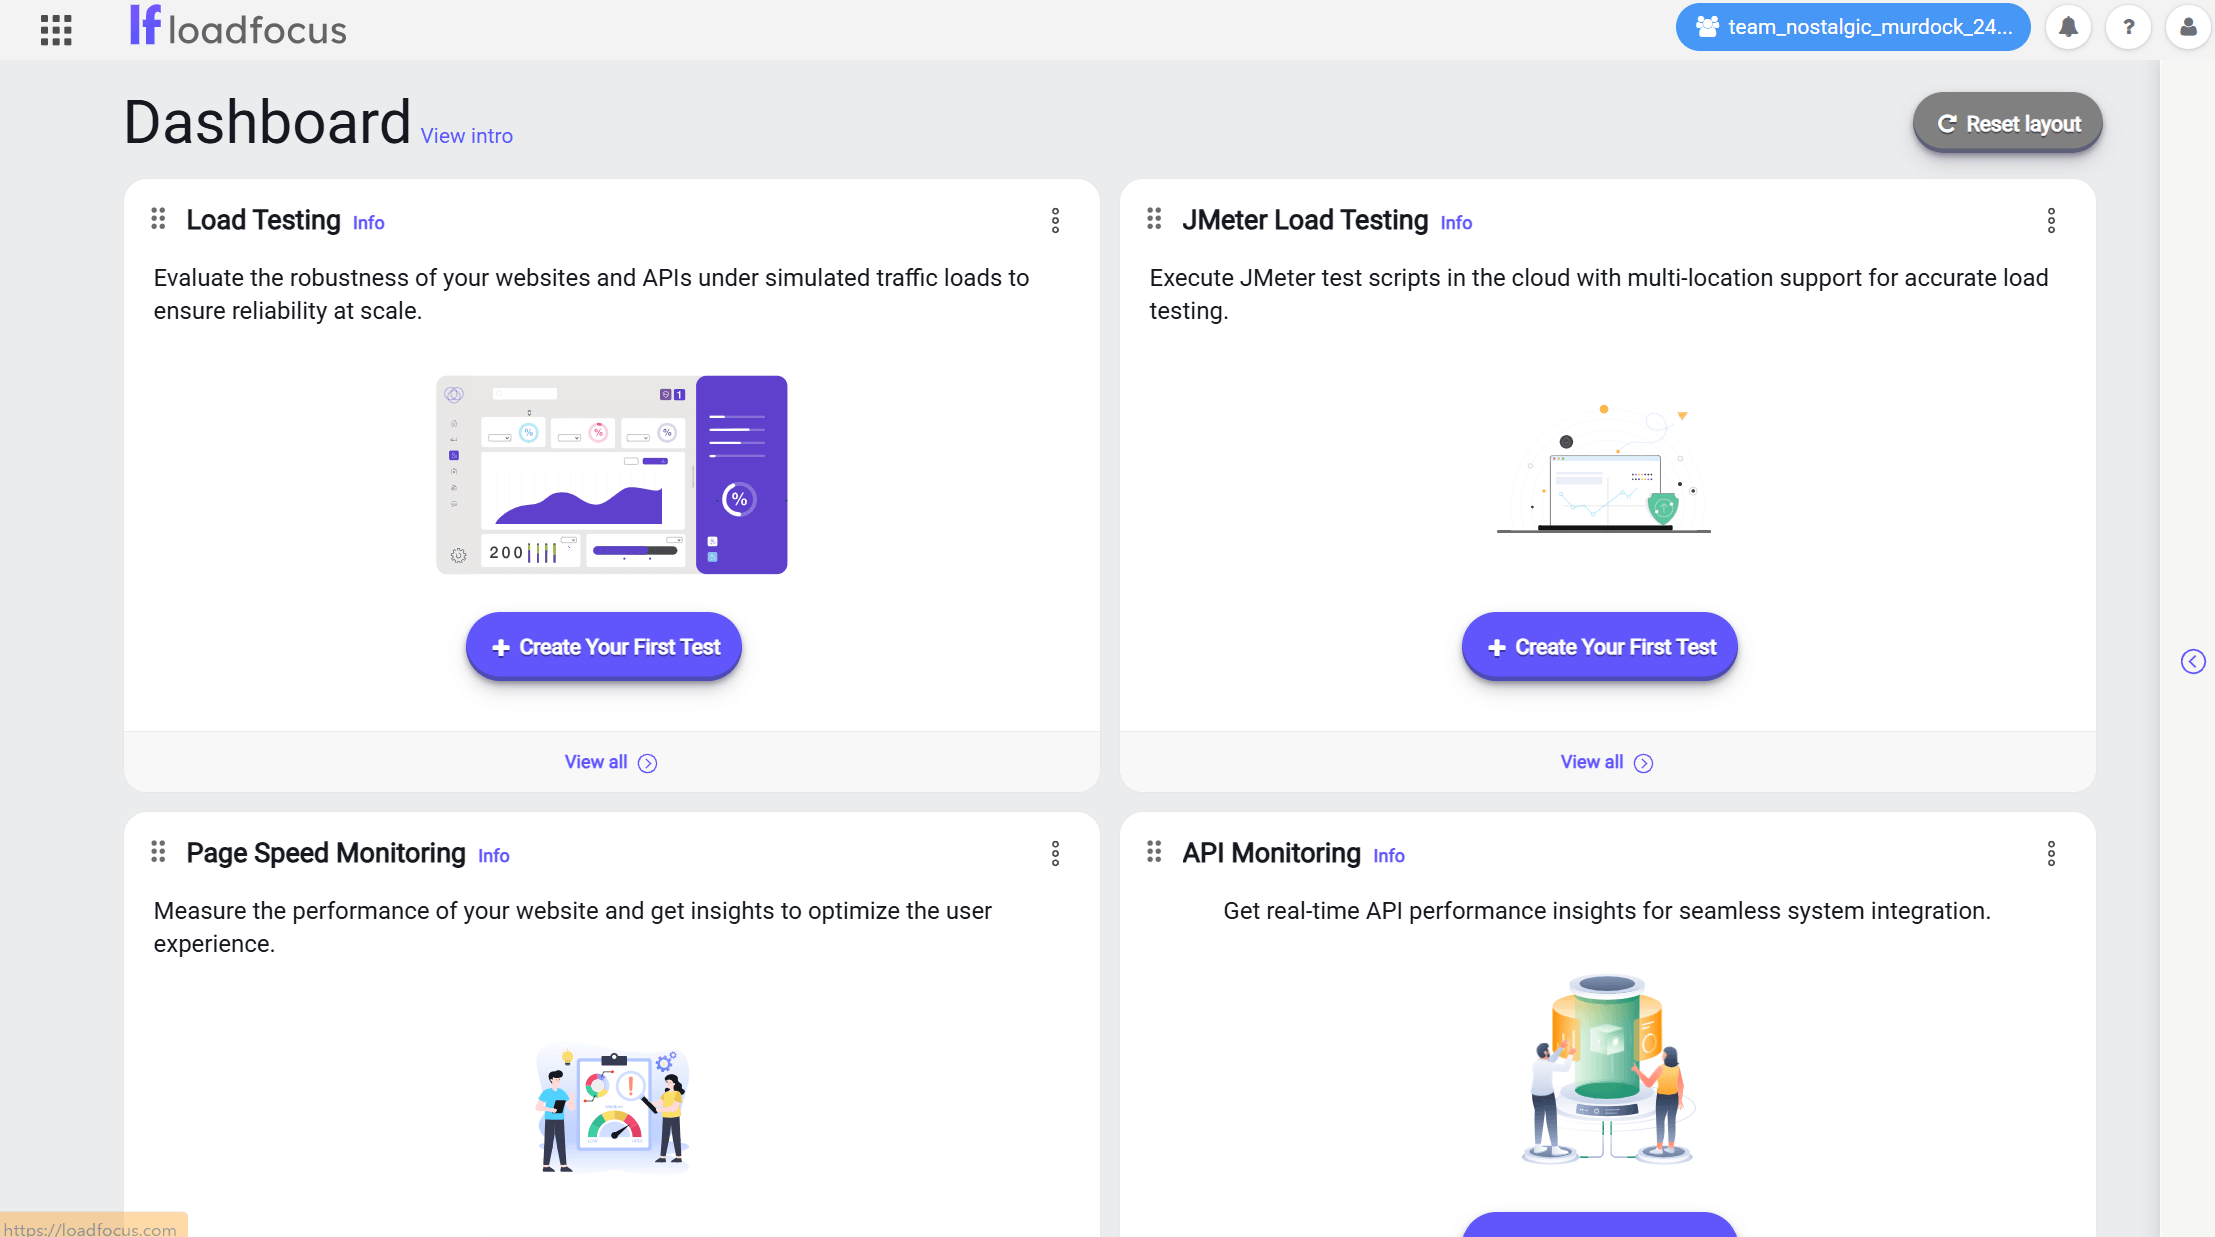Screen dimensions: 2215x1237
Task: Grab the Load Testing card drag handle
Action: coord(158,219)
